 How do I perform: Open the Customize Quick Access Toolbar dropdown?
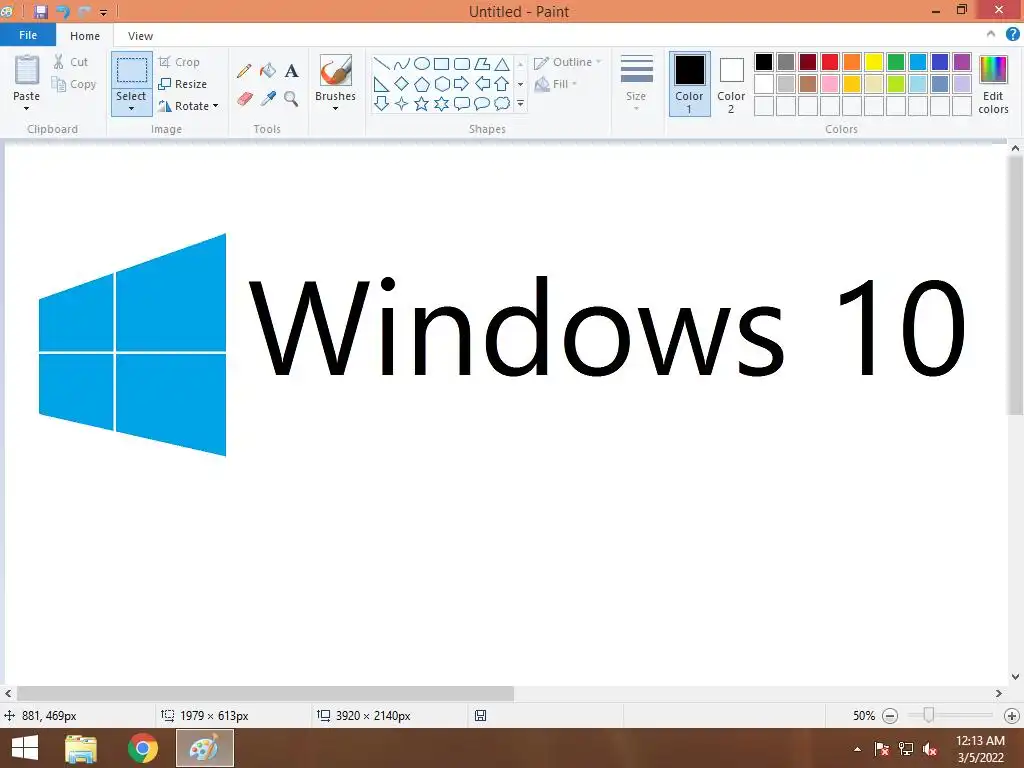pos(103,12)
